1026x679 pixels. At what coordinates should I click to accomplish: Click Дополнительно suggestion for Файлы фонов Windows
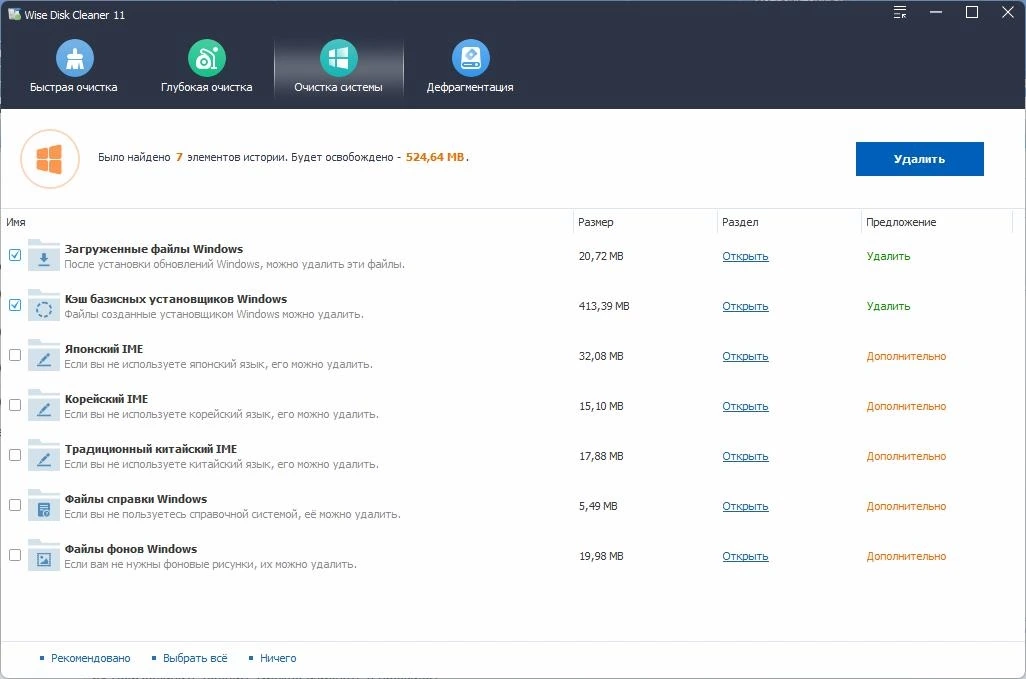[x=906, y=557]
